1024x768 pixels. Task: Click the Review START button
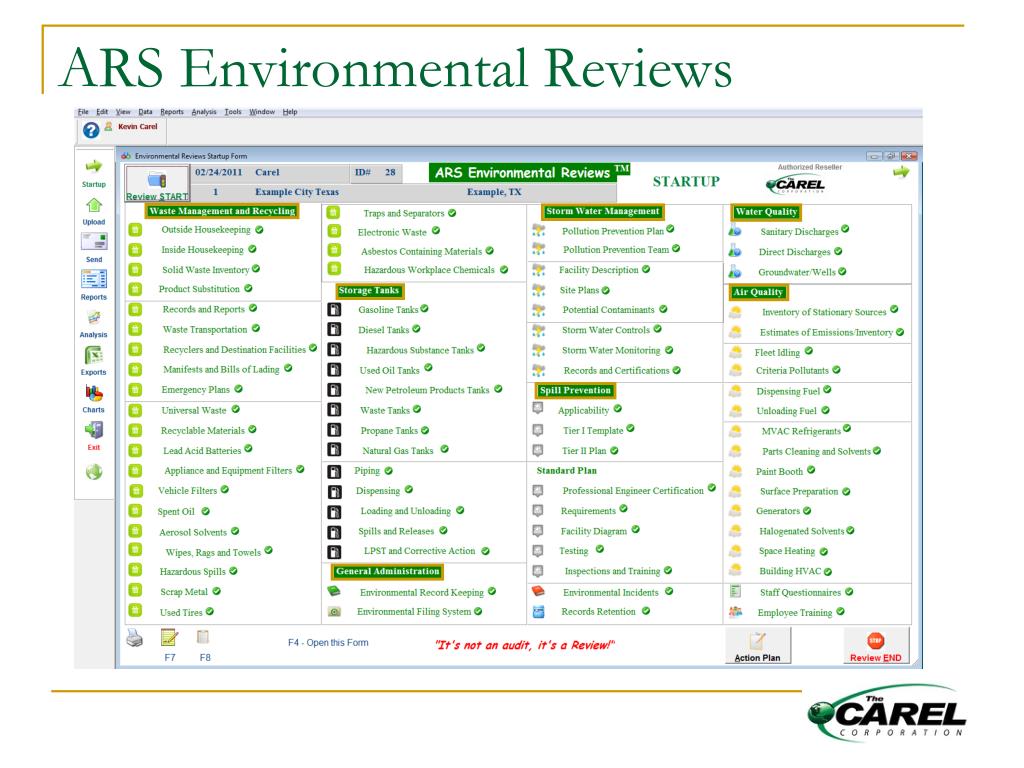(157, 184)
